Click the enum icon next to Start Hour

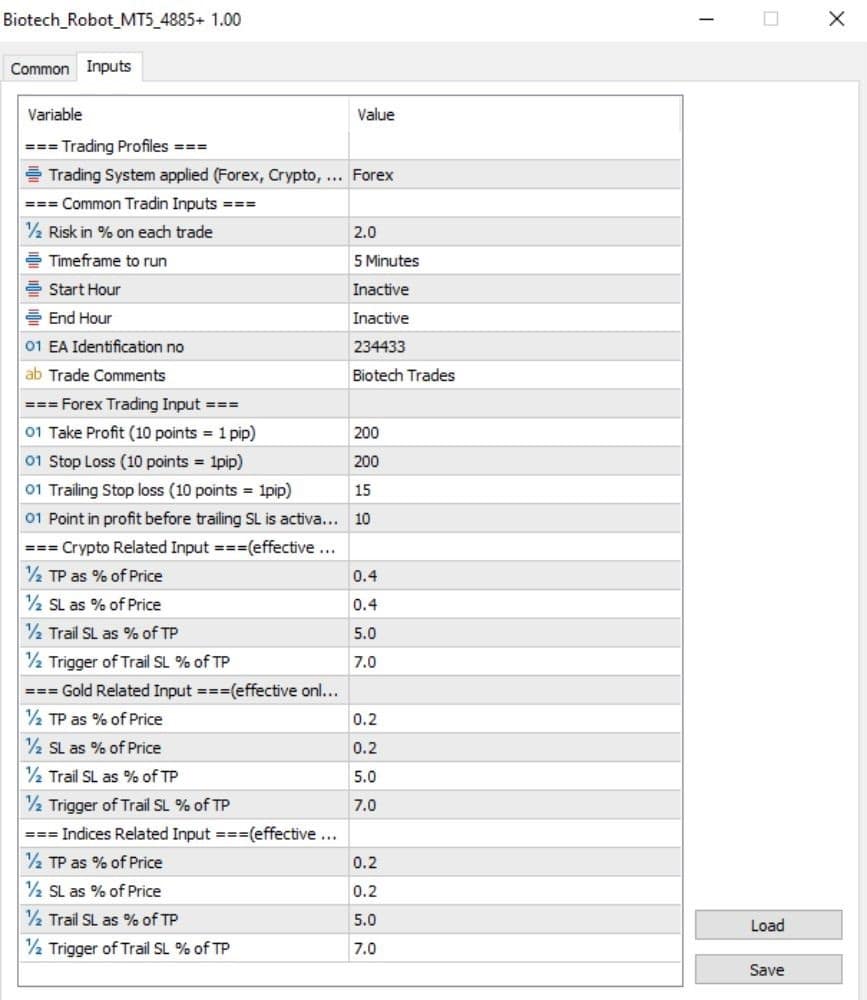coord(33,289)
